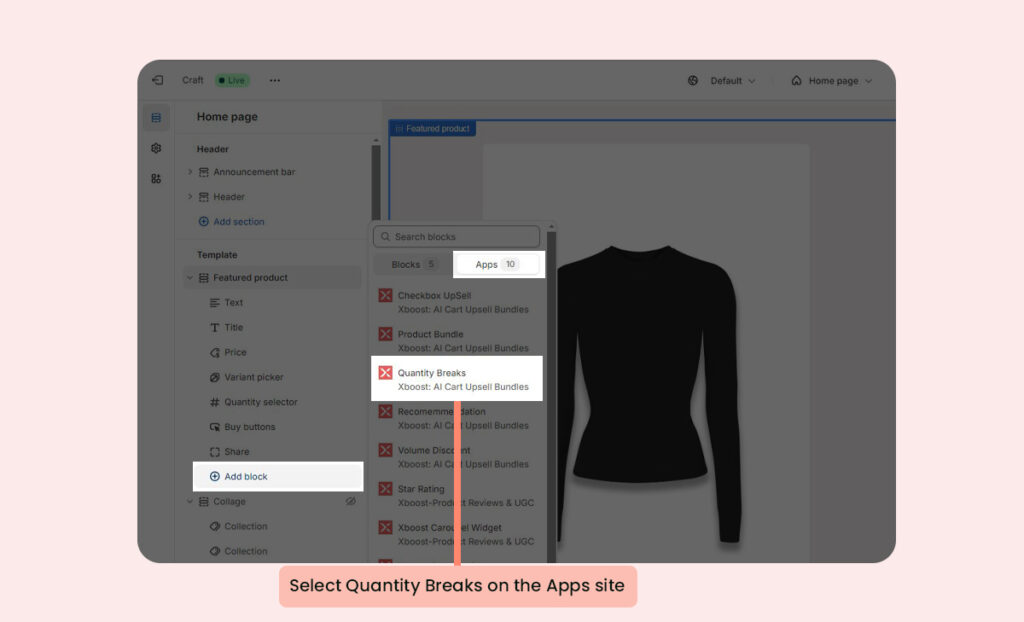Expand the Announcement bar section
This screenshot has height=622, width=1024.
coord(190,172)
